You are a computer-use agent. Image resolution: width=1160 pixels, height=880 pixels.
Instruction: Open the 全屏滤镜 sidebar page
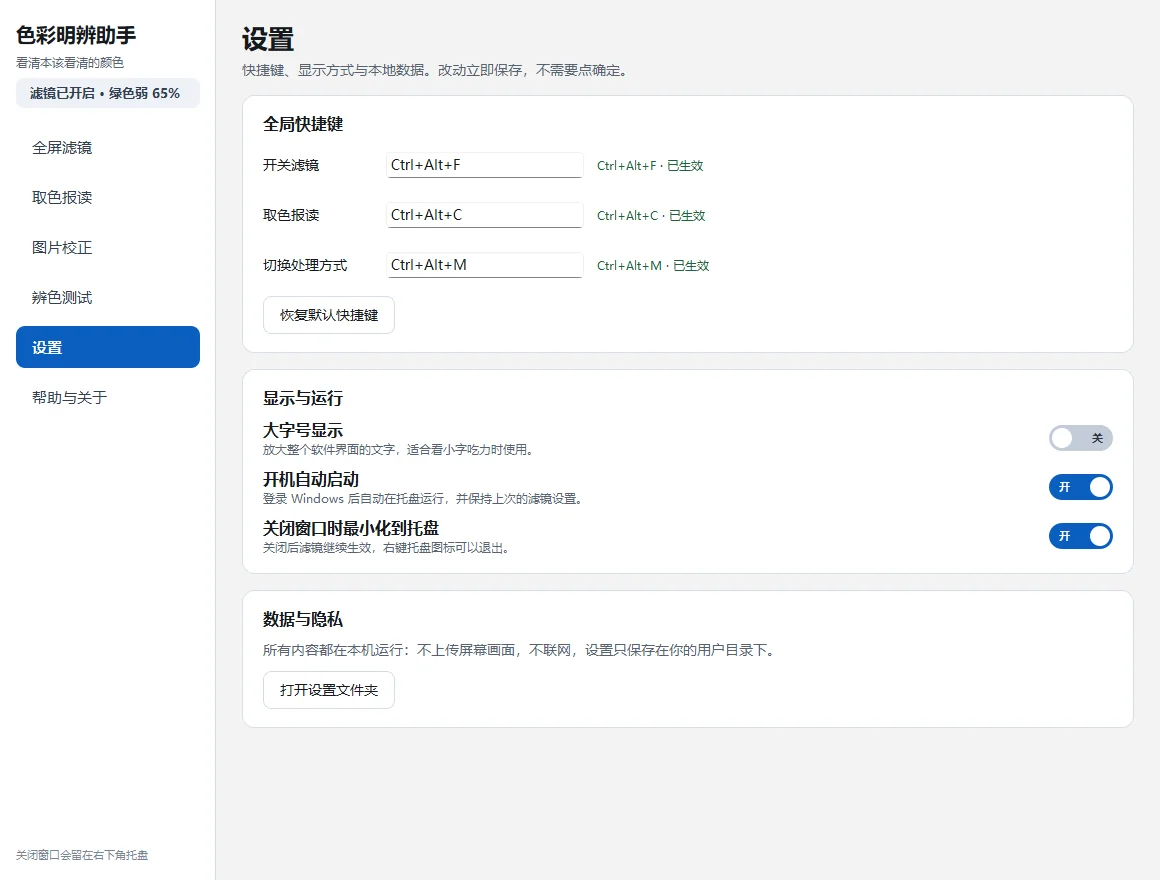pos(108,148)
